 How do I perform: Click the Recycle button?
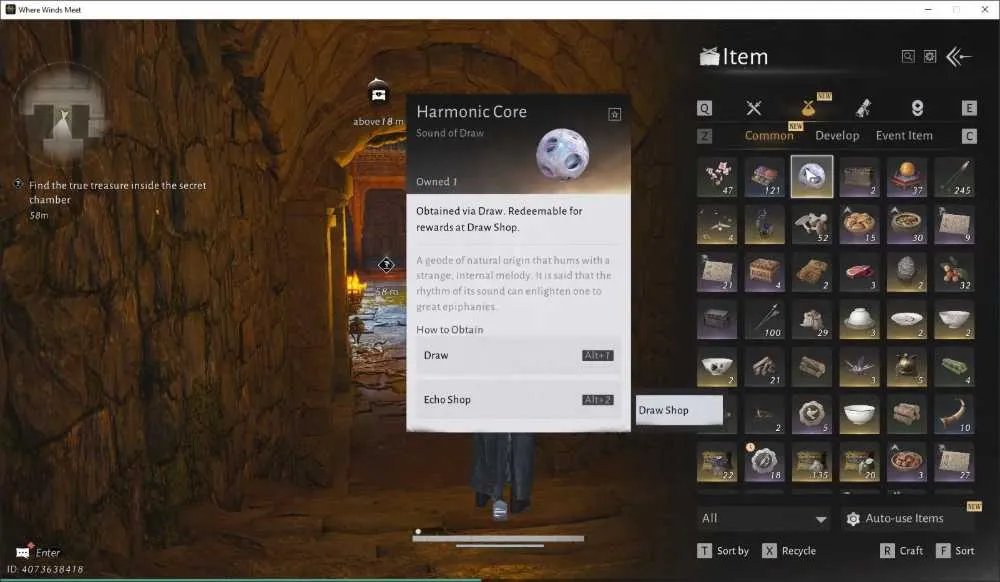click(789, 551)
